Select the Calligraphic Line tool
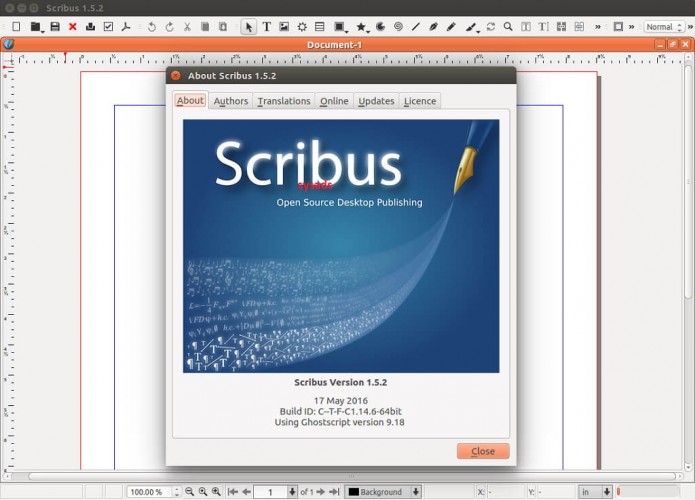The width and height of the screenshot is (695, 500). 471,27
